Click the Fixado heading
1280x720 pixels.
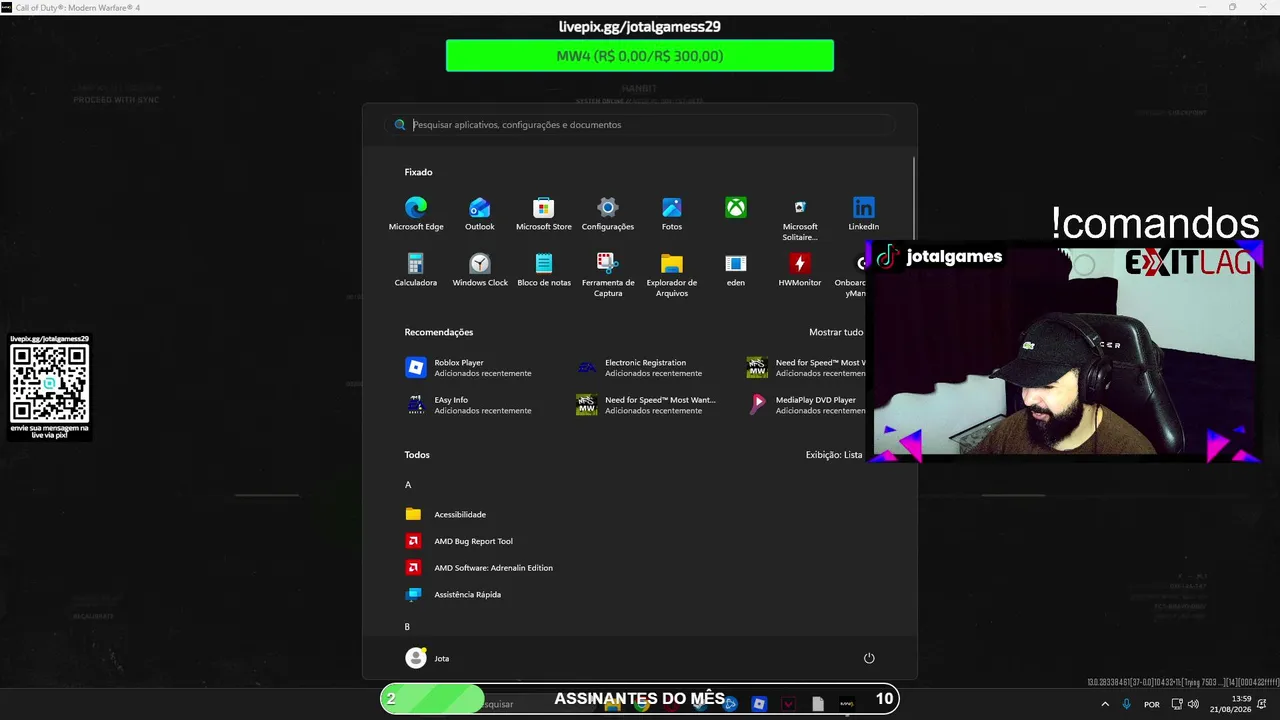[x=418, y=172]
